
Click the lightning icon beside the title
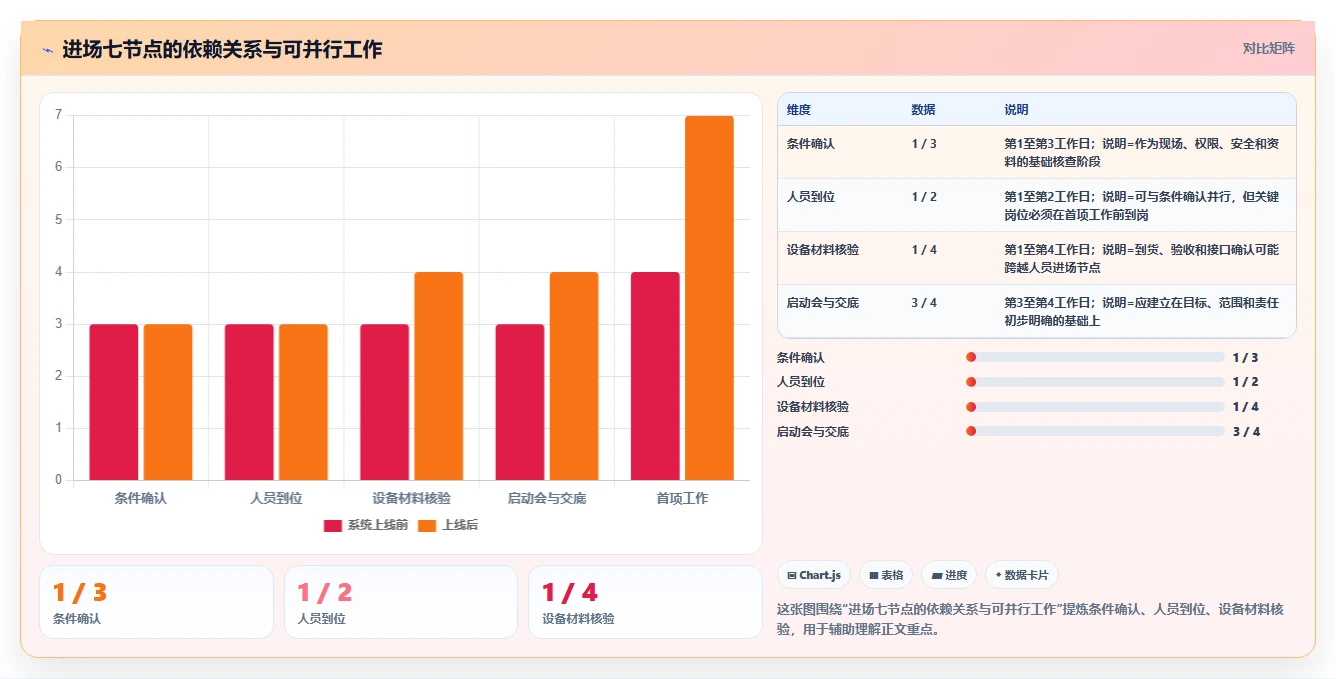(47, 50)
